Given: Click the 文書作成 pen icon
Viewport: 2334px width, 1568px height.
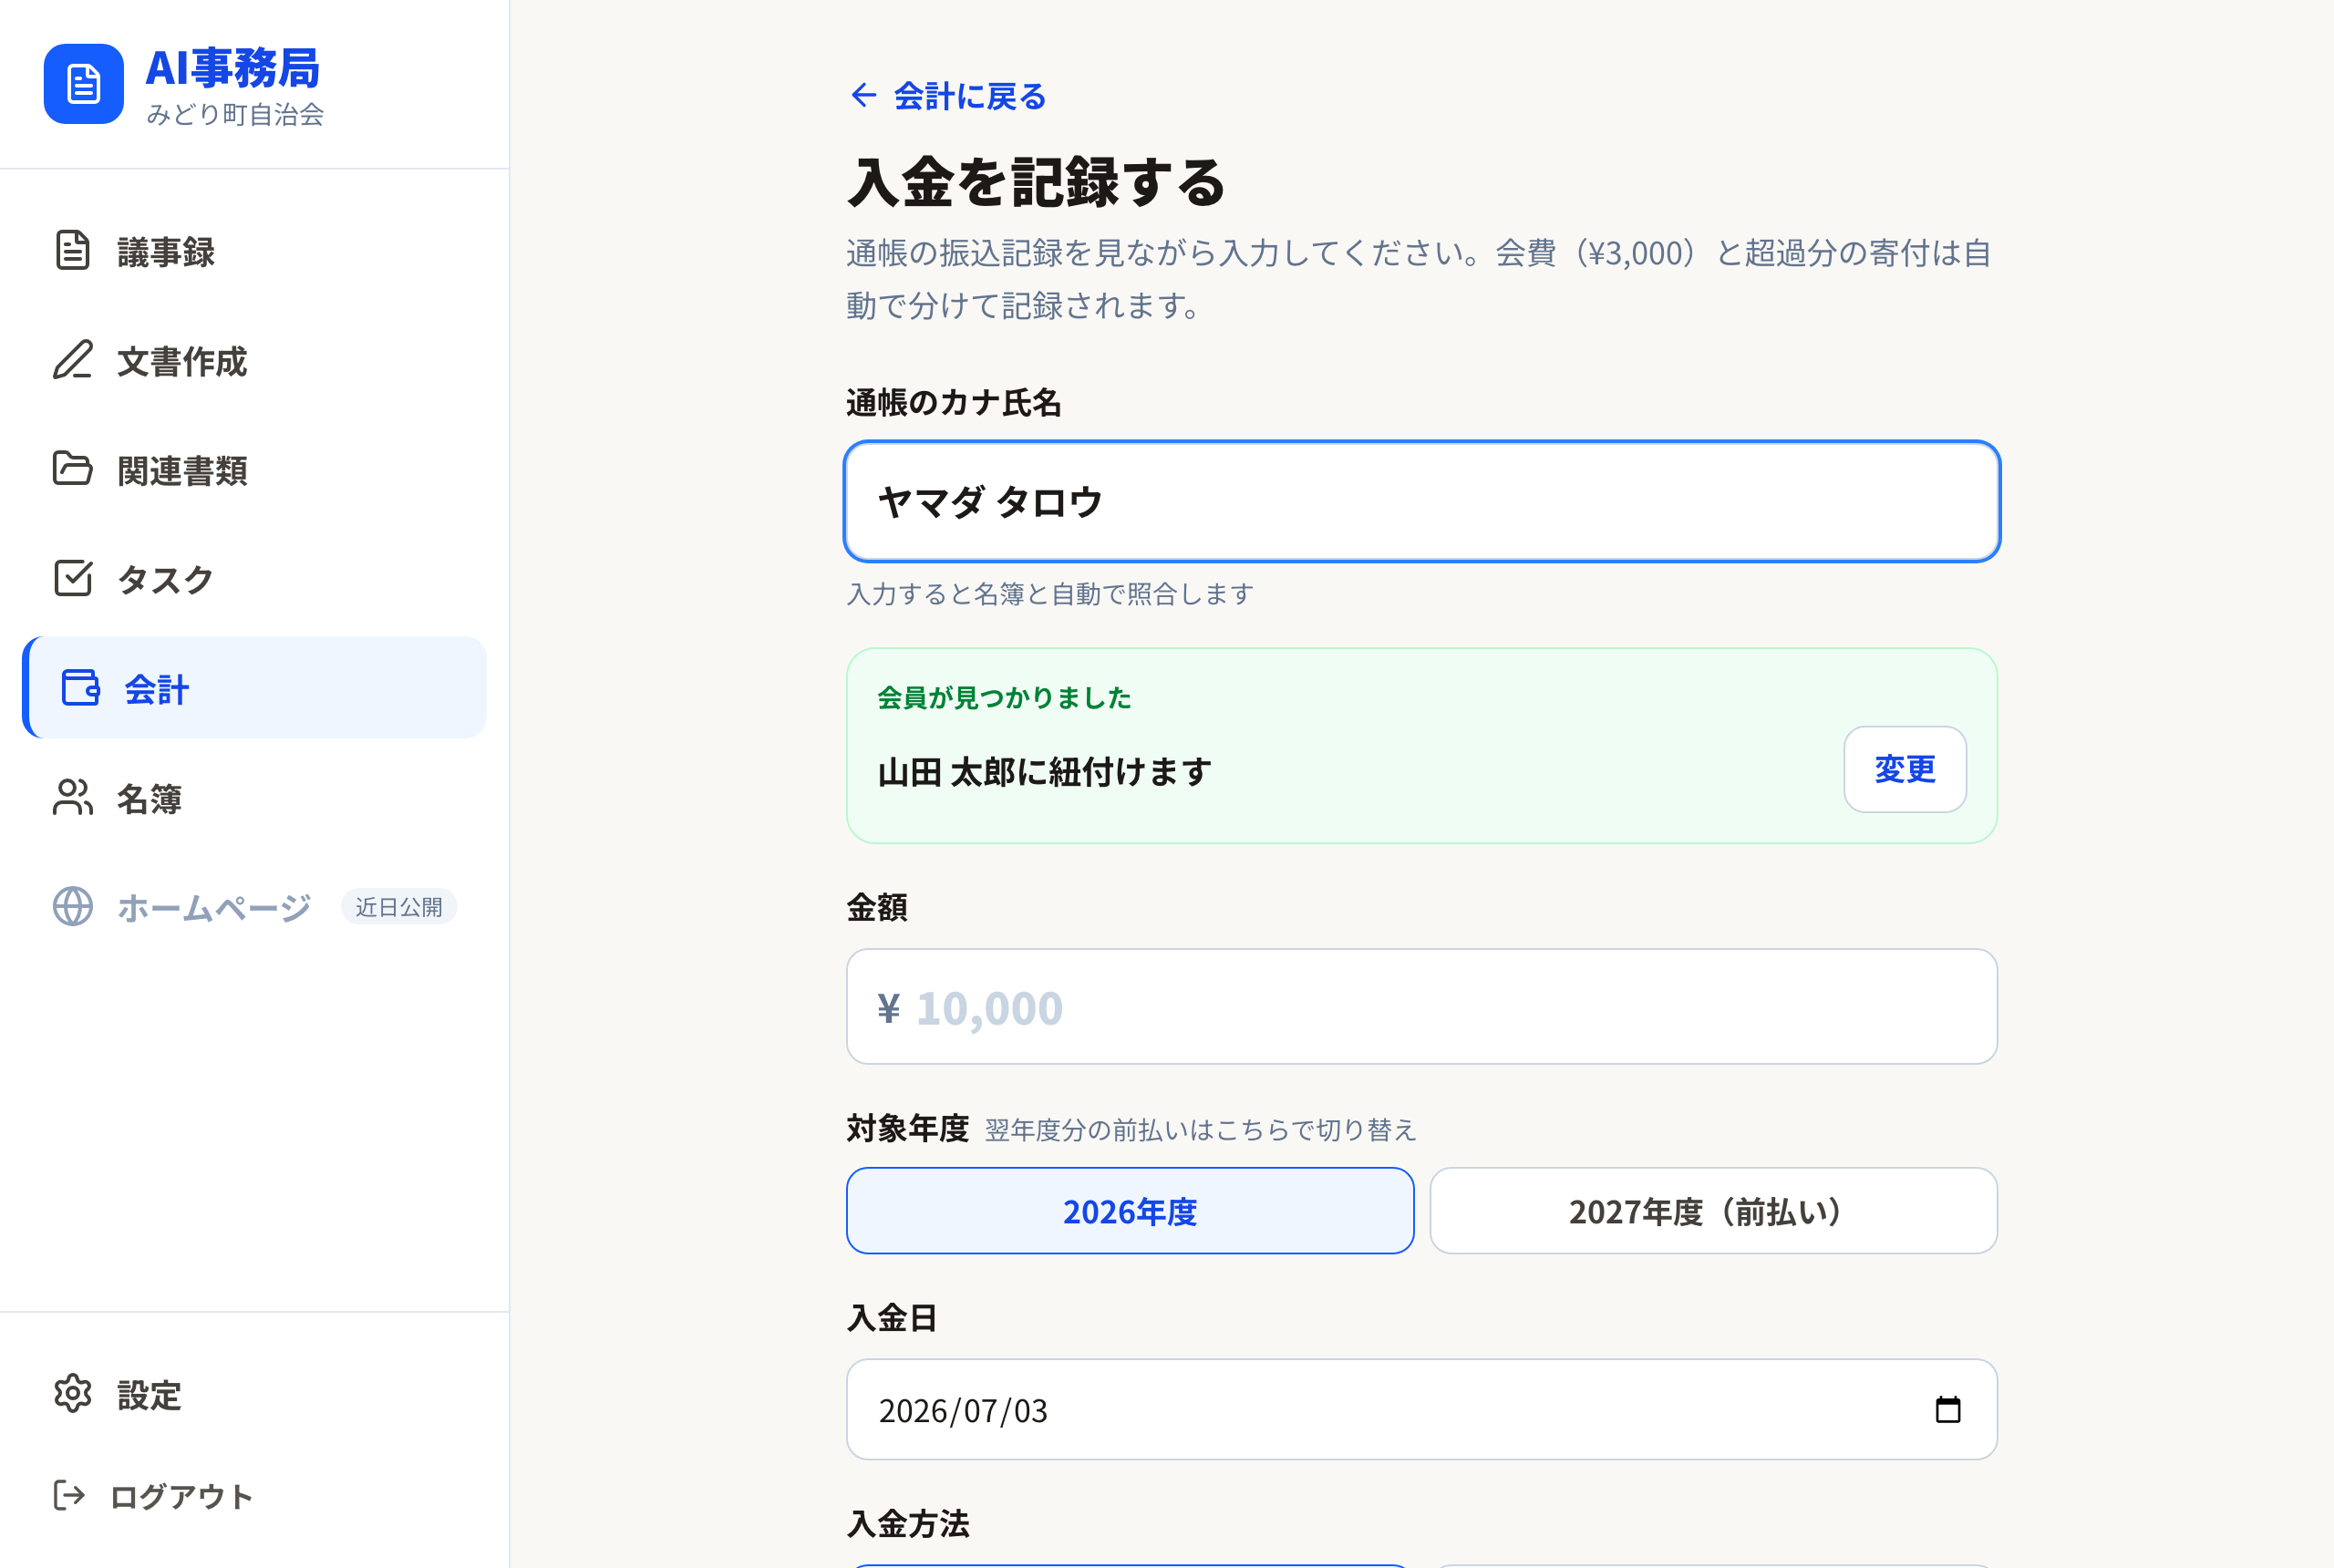Looking at the screenshot, I should click(72, 360).
